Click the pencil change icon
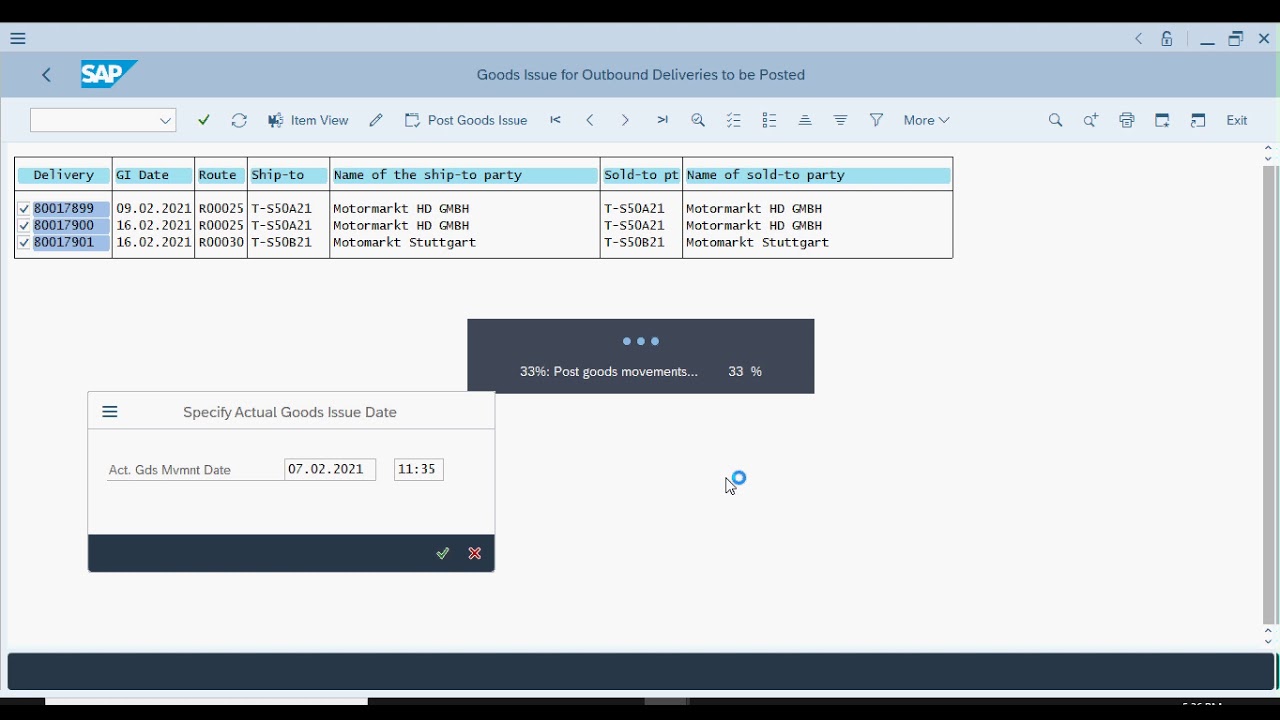Viewport: 1280px width, 720px height. tap(376, 120)
